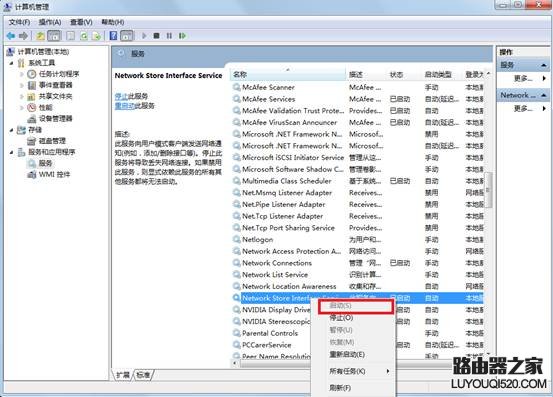Select the Parental Controls service row
Screen dimensions: 553x397
click(270, 333)
